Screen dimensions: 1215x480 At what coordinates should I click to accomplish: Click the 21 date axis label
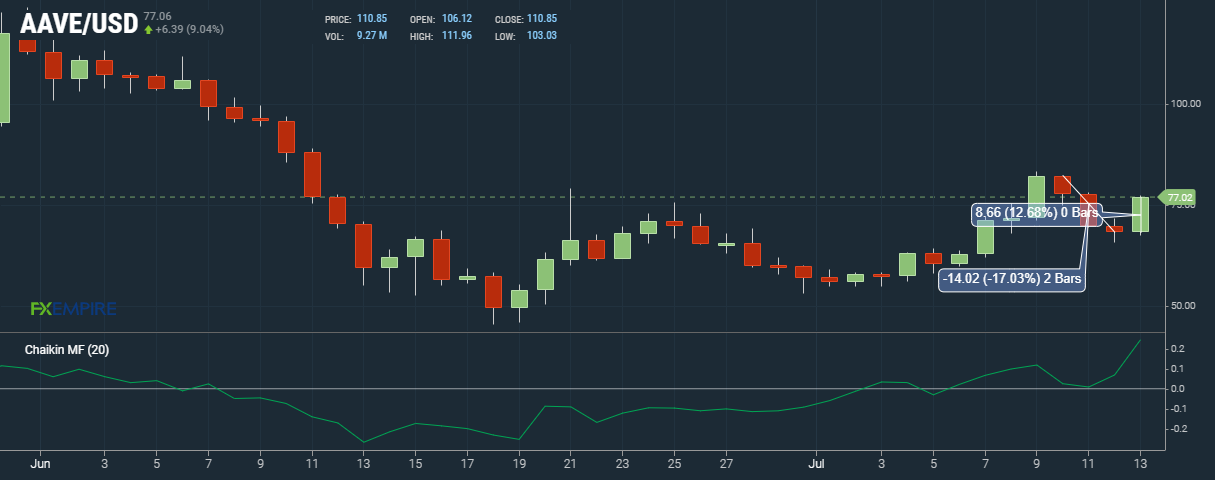coord(571,464)
